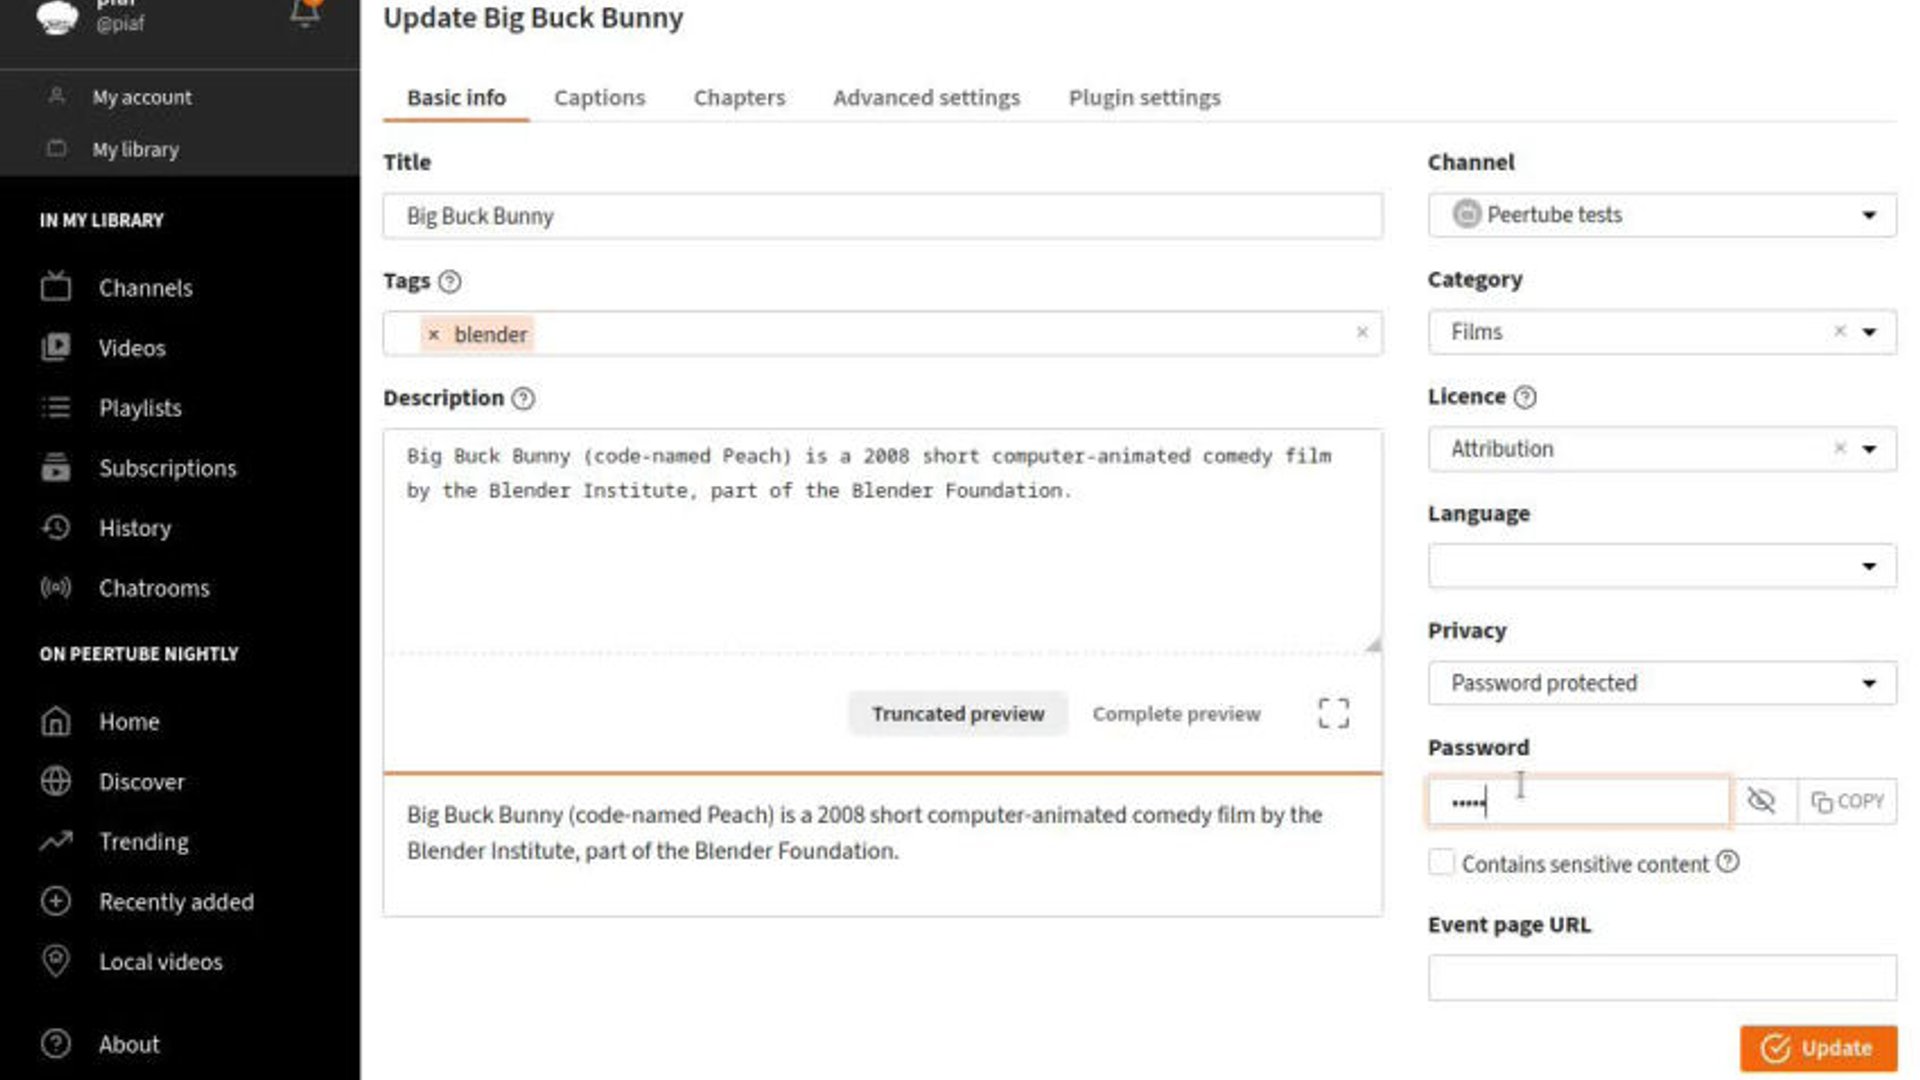The image size is (1920, 1080).
Task: Click the Description text area
Action: [x=882, y=541]
